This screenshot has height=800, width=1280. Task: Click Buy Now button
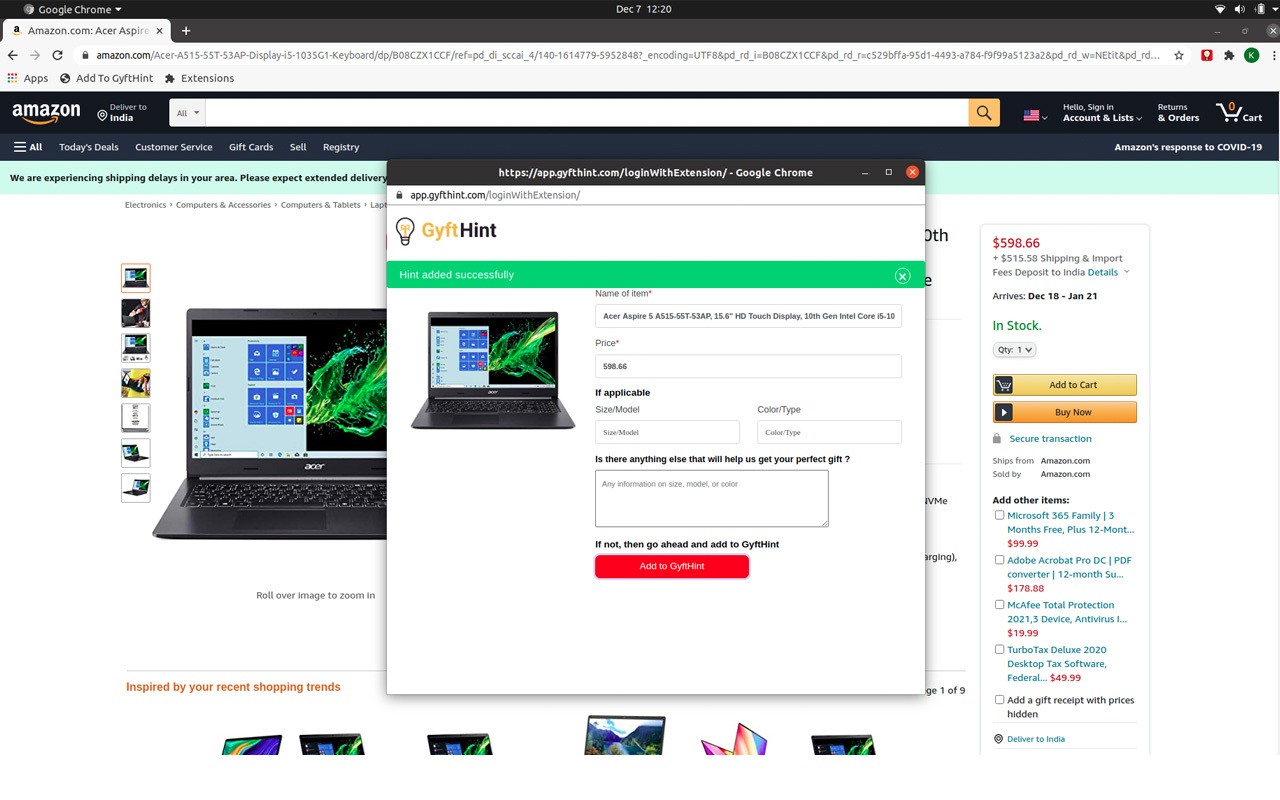pyautogui.click(x=1065, y=412)
